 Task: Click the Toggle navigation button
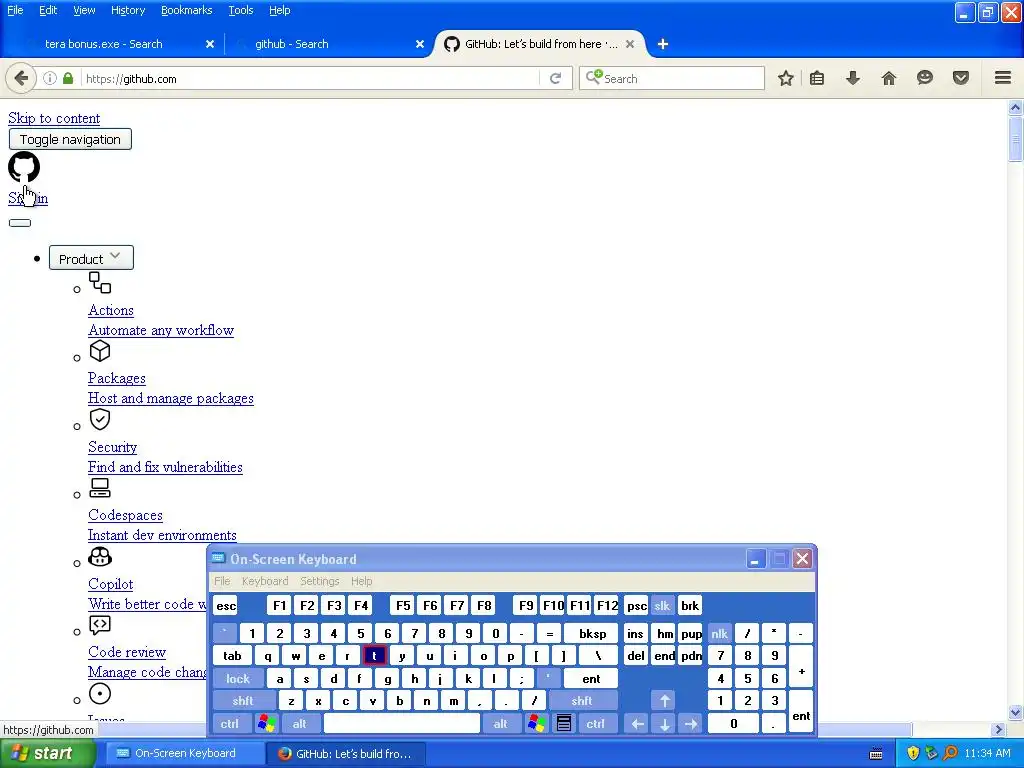(70, 139)
